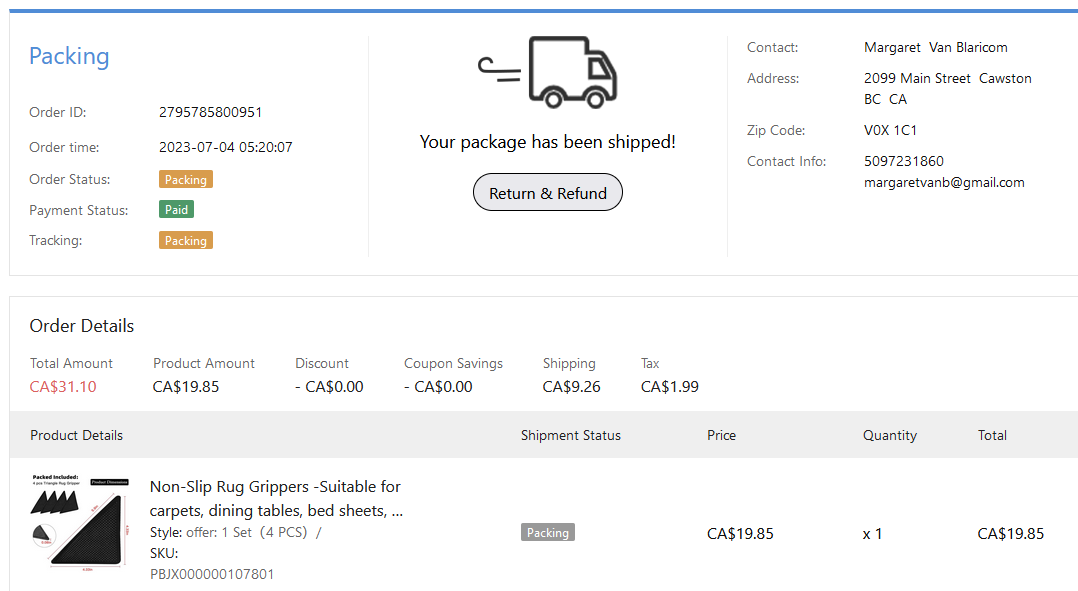Click the Packing badge beside Tracking
Screen dimensions: 1078x591
pyautogui.click(x=185, y=241)
